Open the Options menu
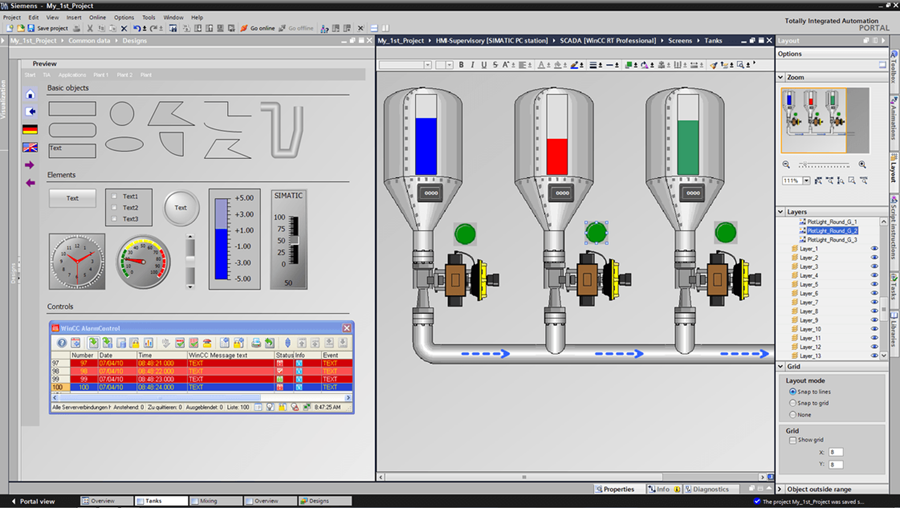This screenshot has width=900, height=508. 123,17
